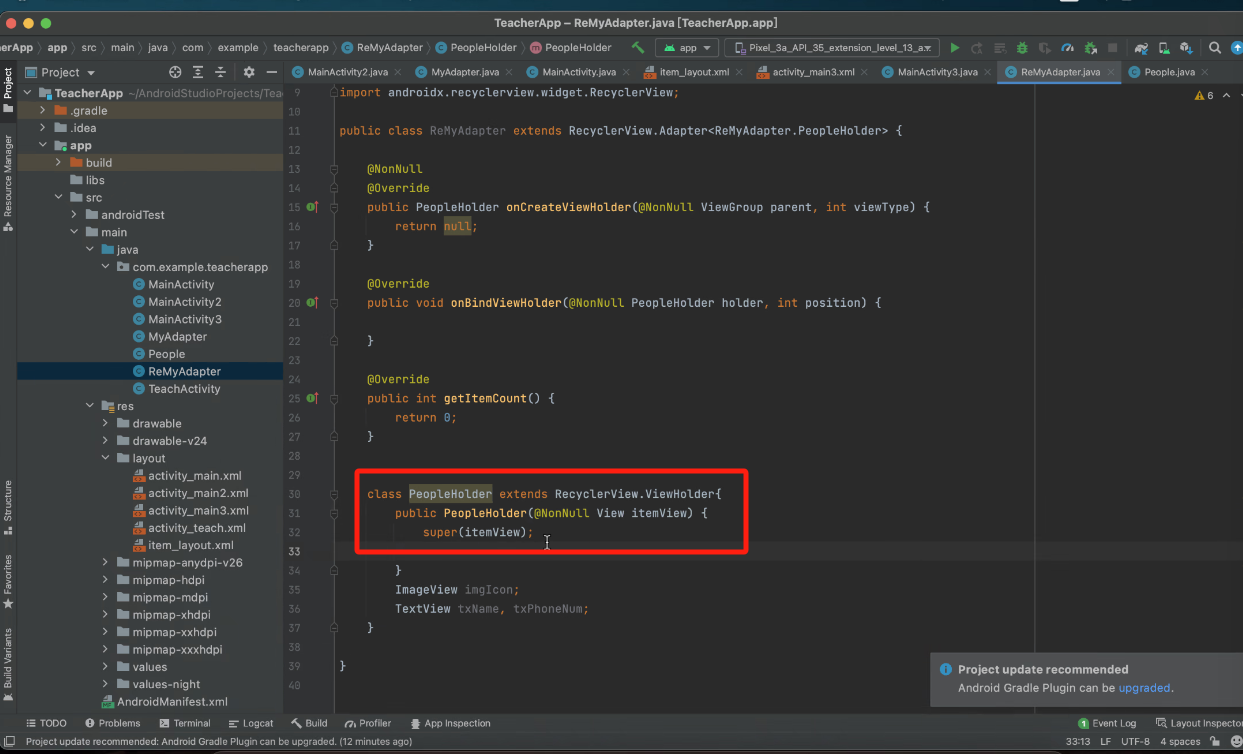The height and width of the screenshot is (754, 1243).
Task: Toggle the TODO tool window
Action: tap(46, 723)
